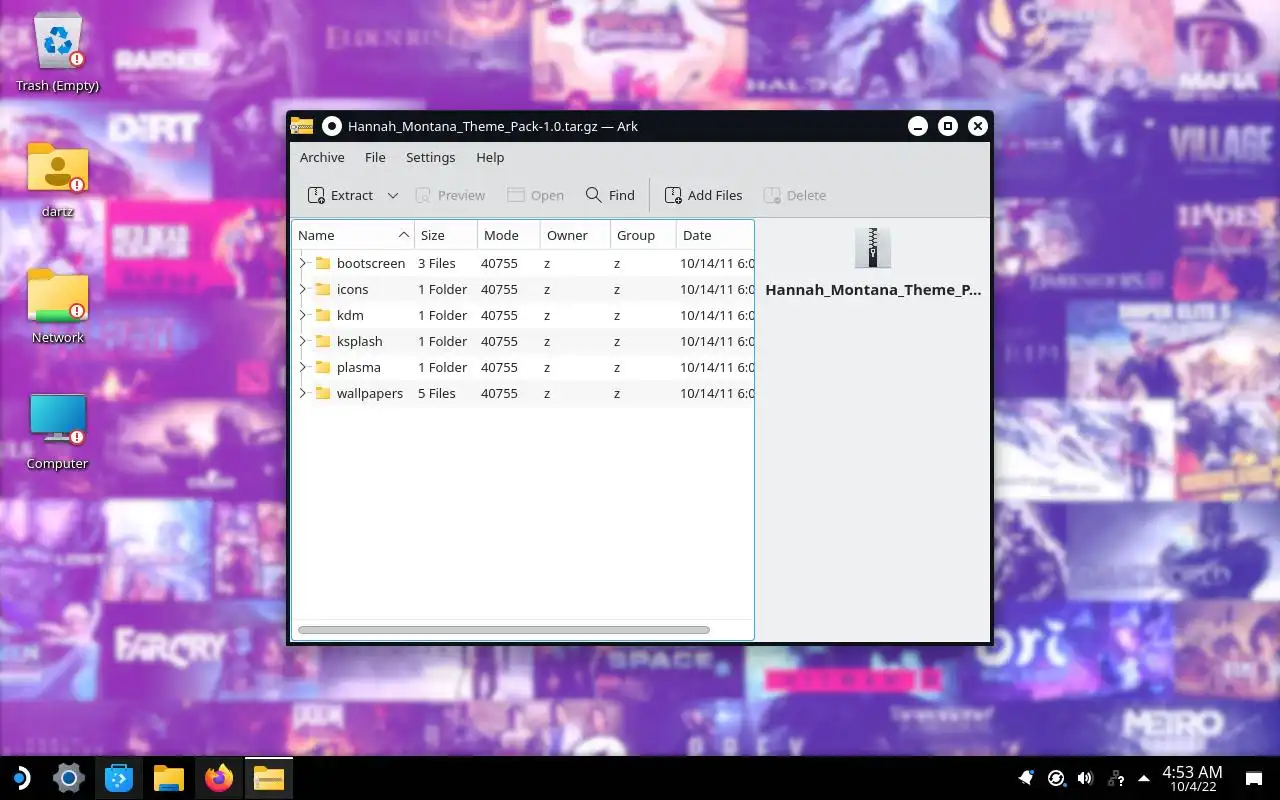Select the plasma folder icon
The width and height of the screenshot is (1280, 800).
tap(322, 367)
